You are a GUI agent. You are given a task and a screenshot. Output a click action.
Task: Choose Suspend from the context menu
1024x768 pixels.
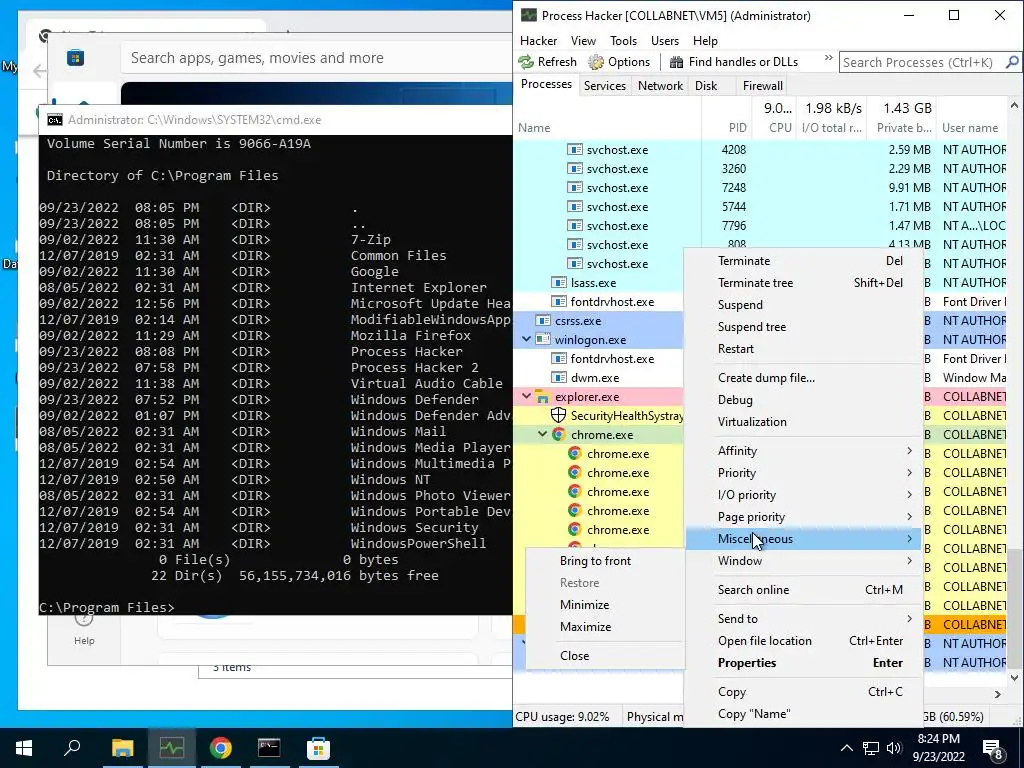[x=804, y=305]
